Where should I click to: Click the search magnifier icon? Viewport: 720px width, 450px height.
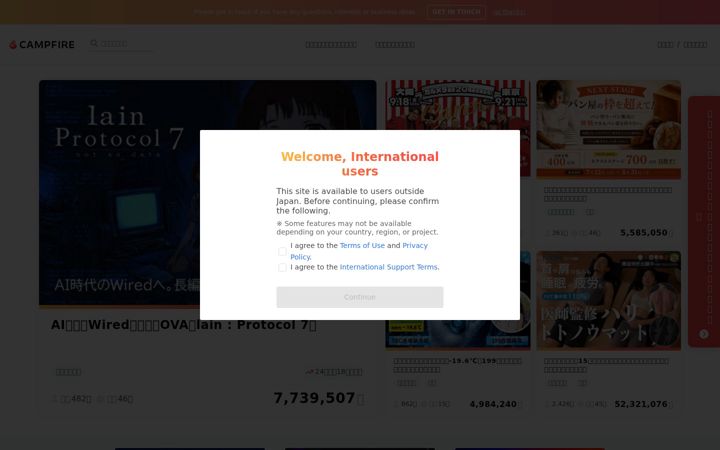pyautogui.click(x=94, y=43)
